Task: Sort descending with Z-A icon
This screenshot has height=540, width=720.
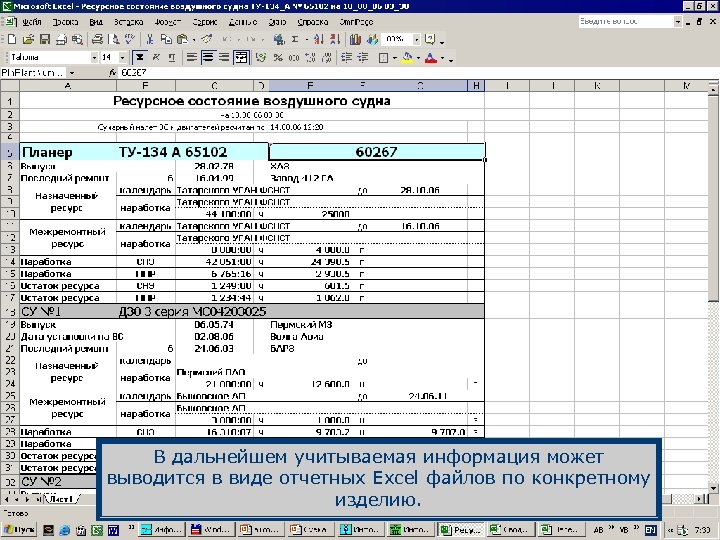Action: click(335, 40)
